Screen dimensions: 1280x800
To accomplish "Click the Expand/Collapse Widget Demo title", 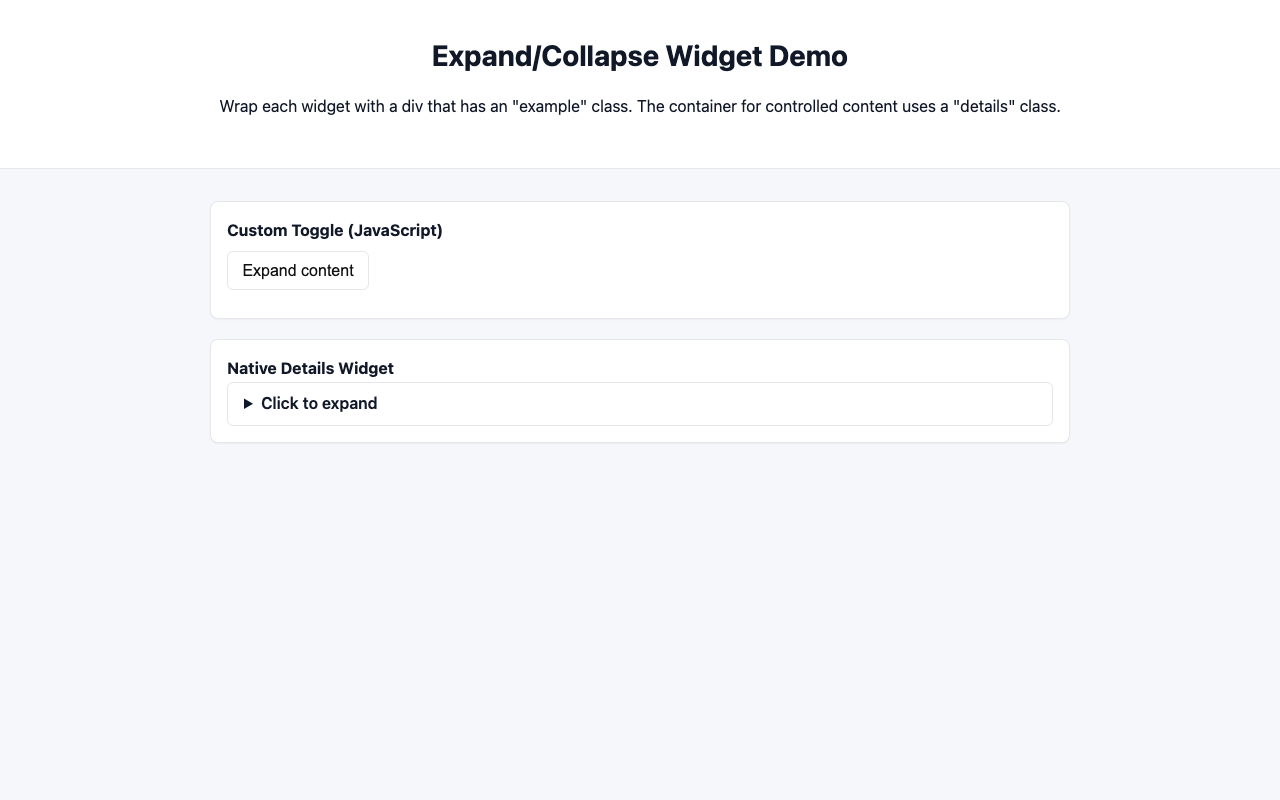I will pos(639,56).
